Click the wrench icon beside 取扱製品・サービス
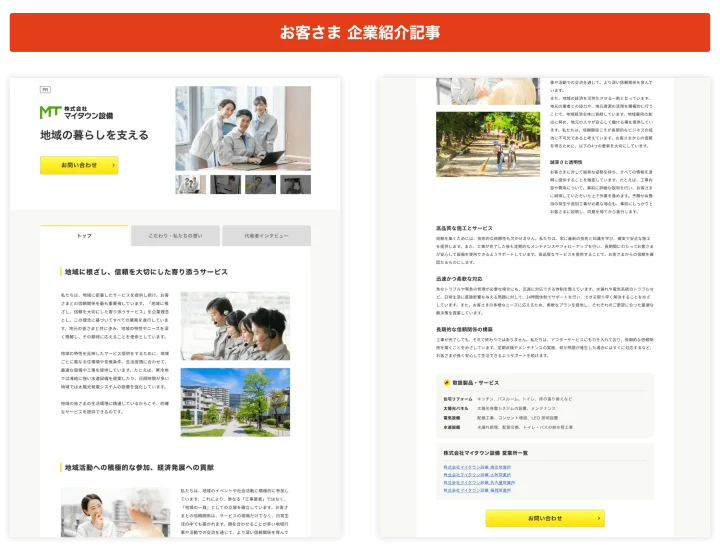 tap(447, 382)
